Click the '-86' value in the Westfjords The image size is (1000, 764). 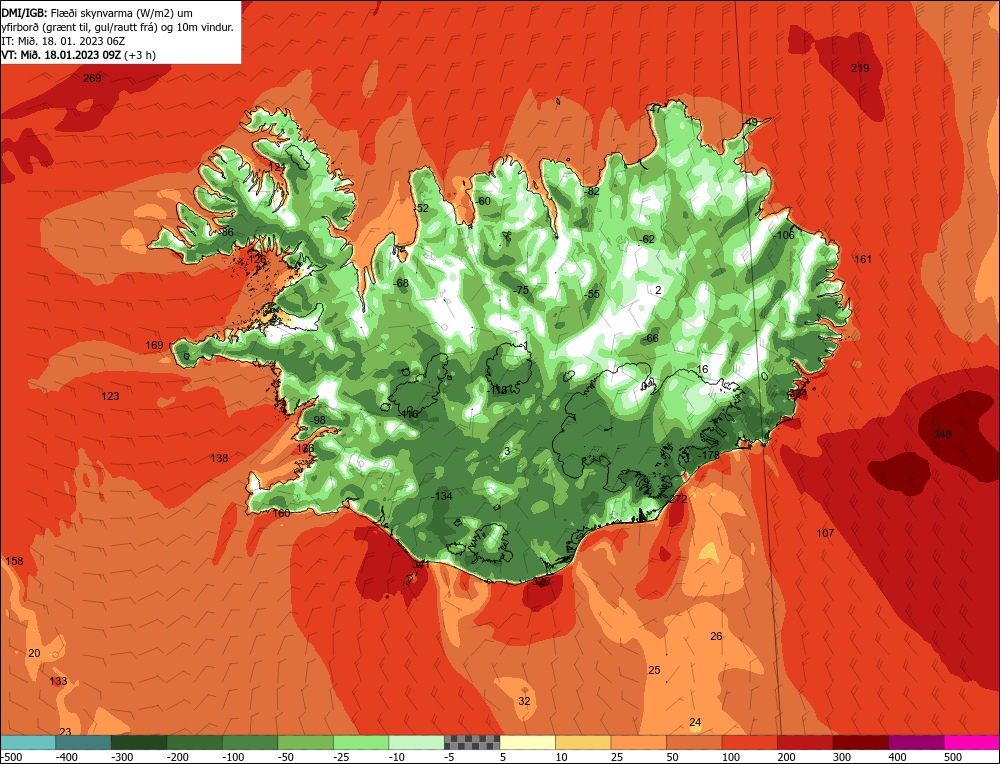point(226,232)
